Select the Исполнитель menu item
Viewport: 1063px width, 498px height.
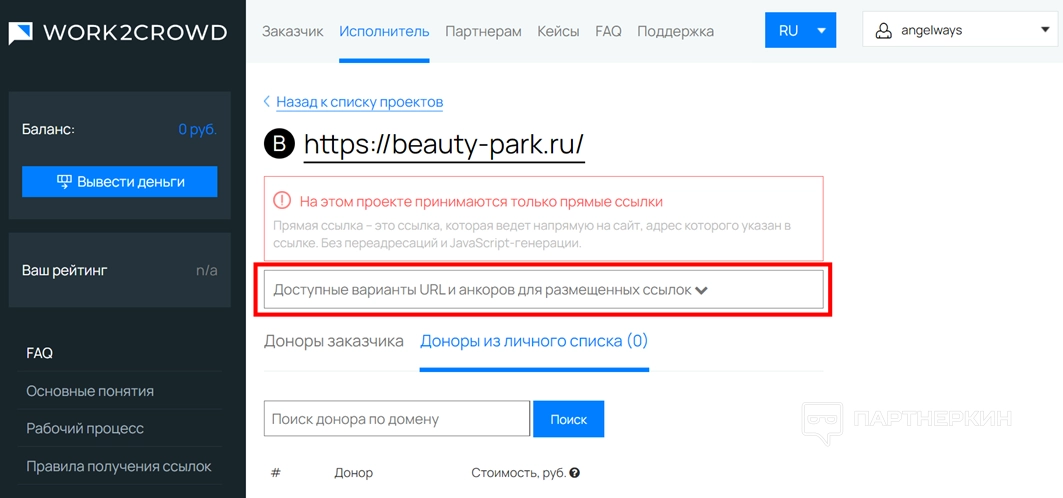[384, 31]
